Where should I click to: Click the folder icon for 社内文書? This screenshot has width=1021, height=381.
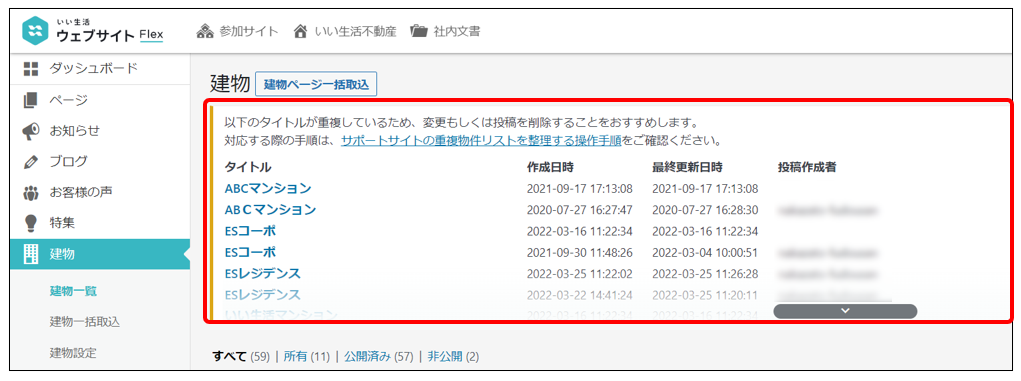(x=419, y=31)
